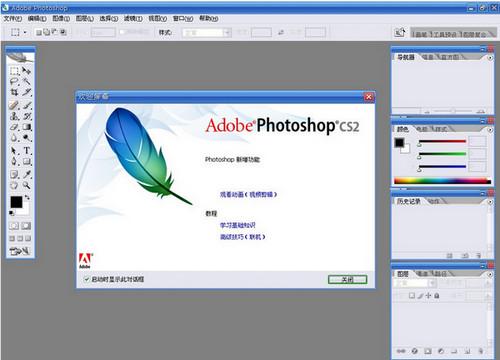The image size is (500, 360).
Task: Open Navigator panel flyout menu
Action: pos(490,58)
